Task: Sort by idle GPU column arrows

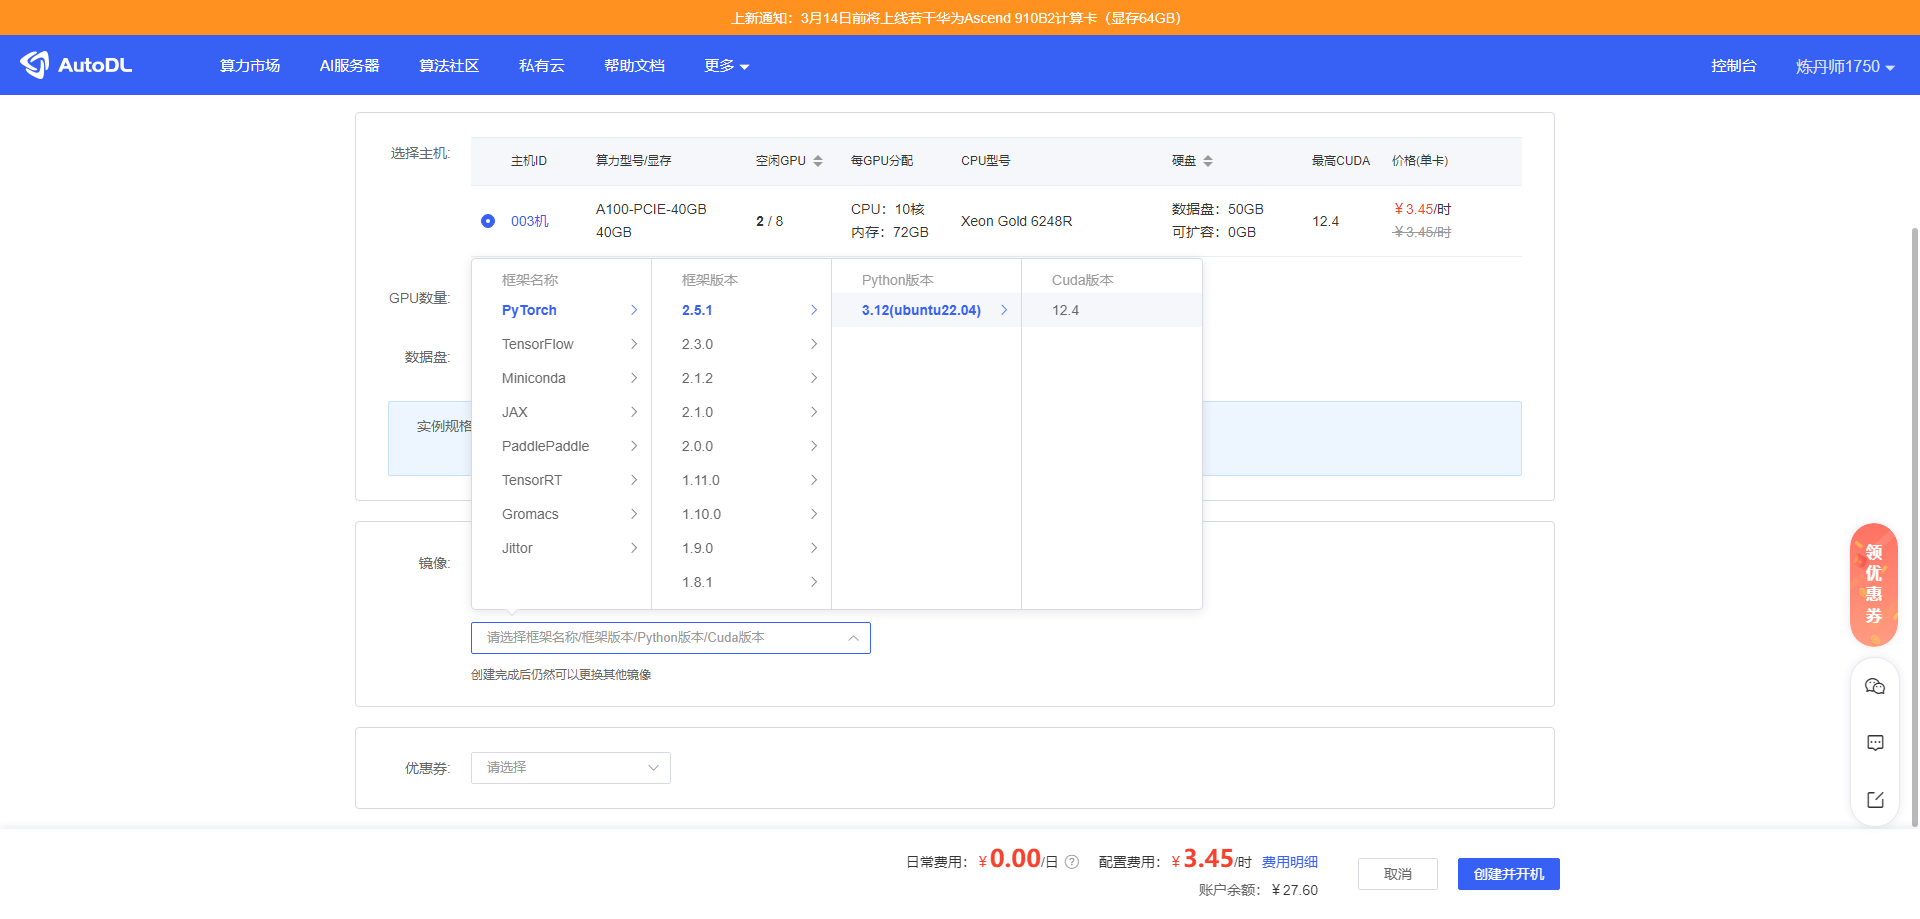Action: [818, 161]
